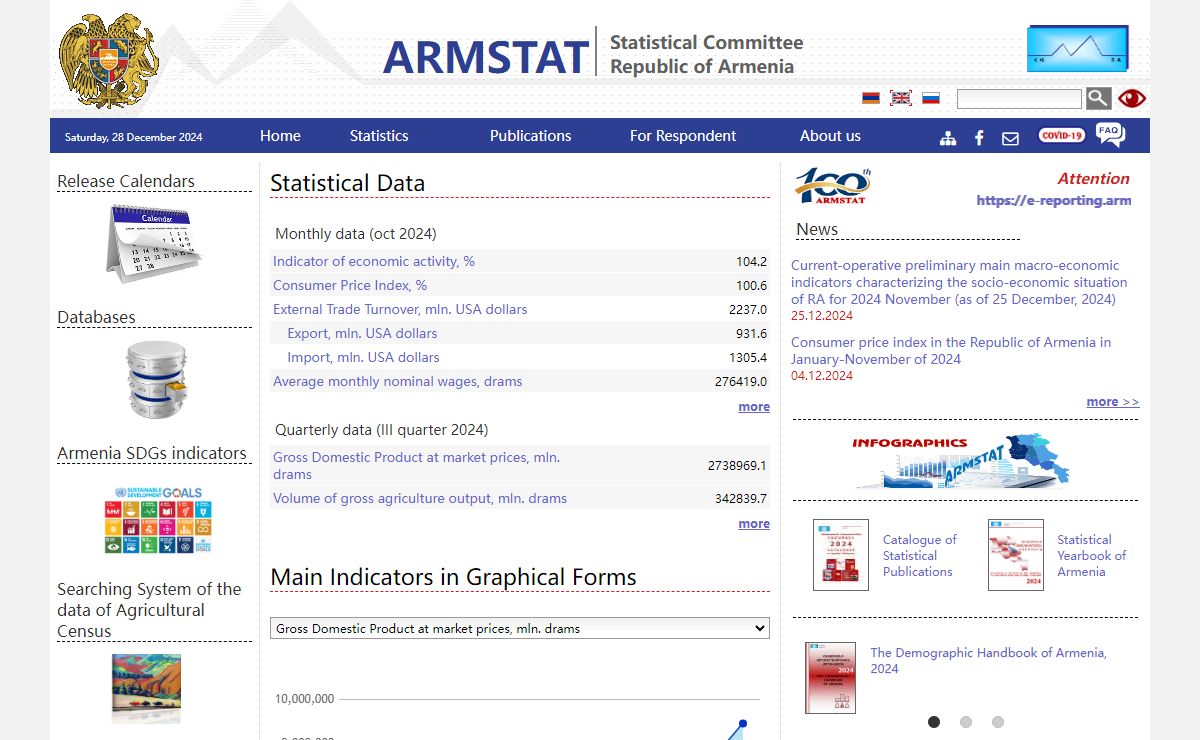Open the About us menu
The height and width of the screenshot is (740, 1200).
(830, 136)
